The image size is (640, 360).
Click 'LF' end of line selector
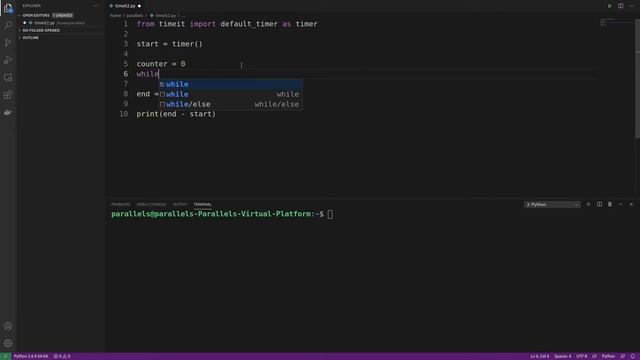click(x=594, y=356)
